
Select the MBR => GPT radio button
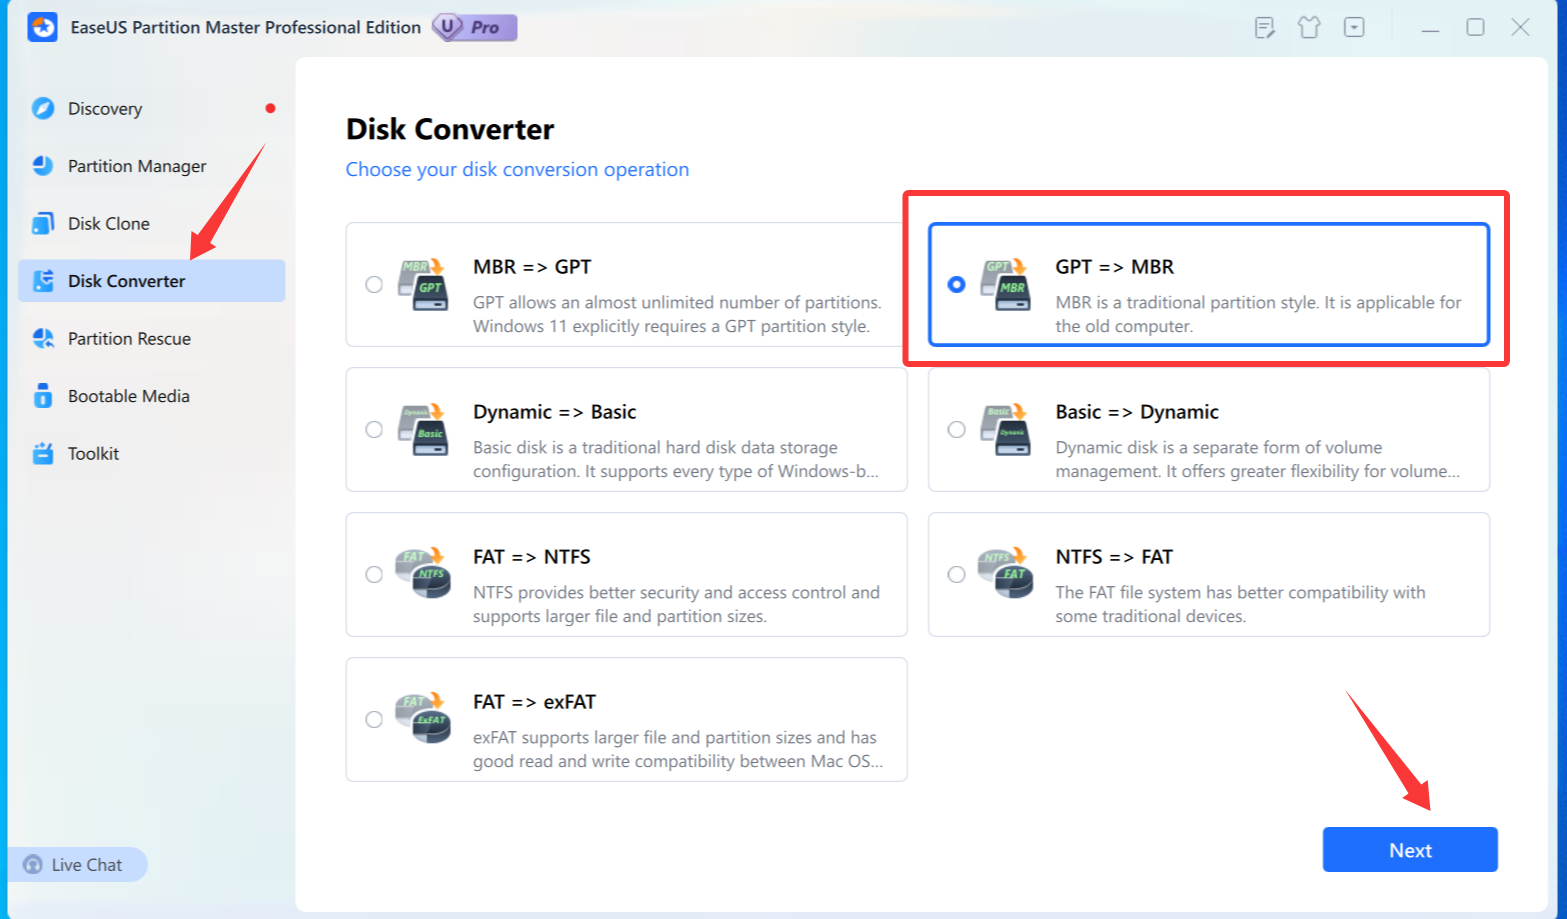[x=374, y=284]
